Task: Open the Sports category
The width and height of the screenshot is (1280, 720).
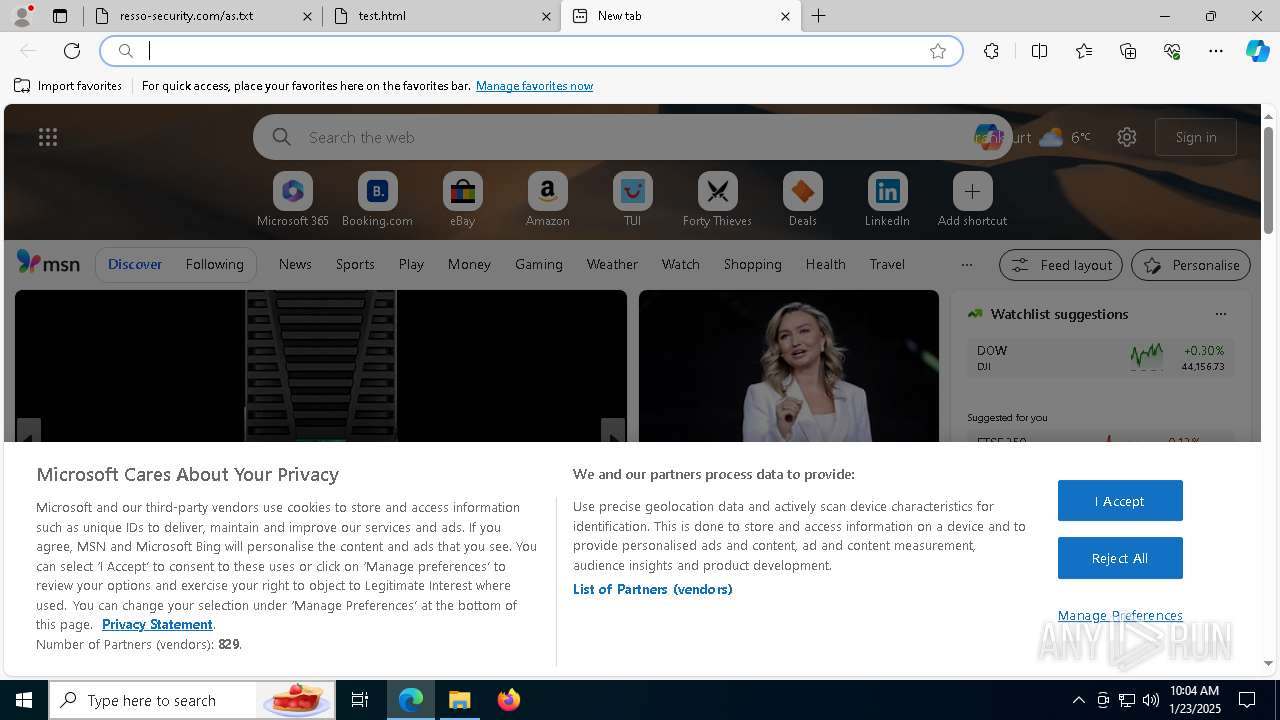Action: [x=355, y=264]
